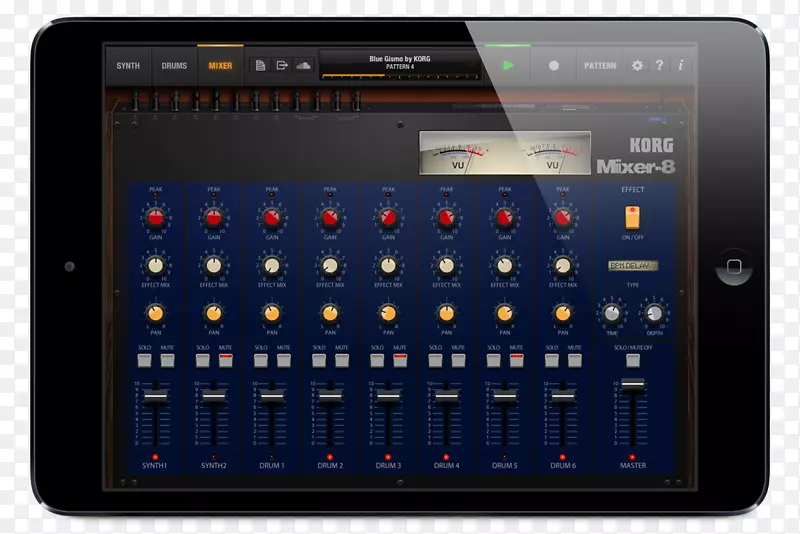Click the DRUM 3 red GAIN knob

point(388,218)
